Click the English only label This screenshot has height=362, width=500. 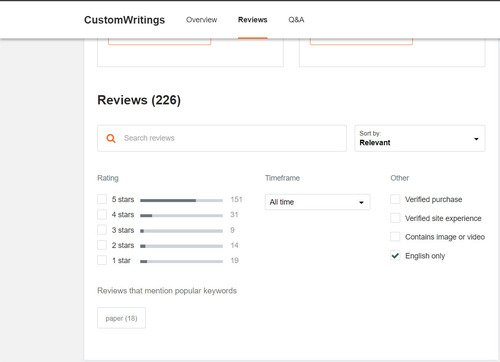(x=425, y=256)
